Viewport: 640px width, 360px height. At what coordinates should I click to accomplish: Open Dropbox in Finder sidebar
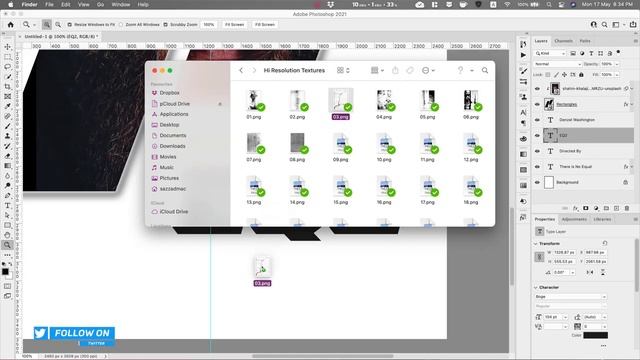coord(169,93)
